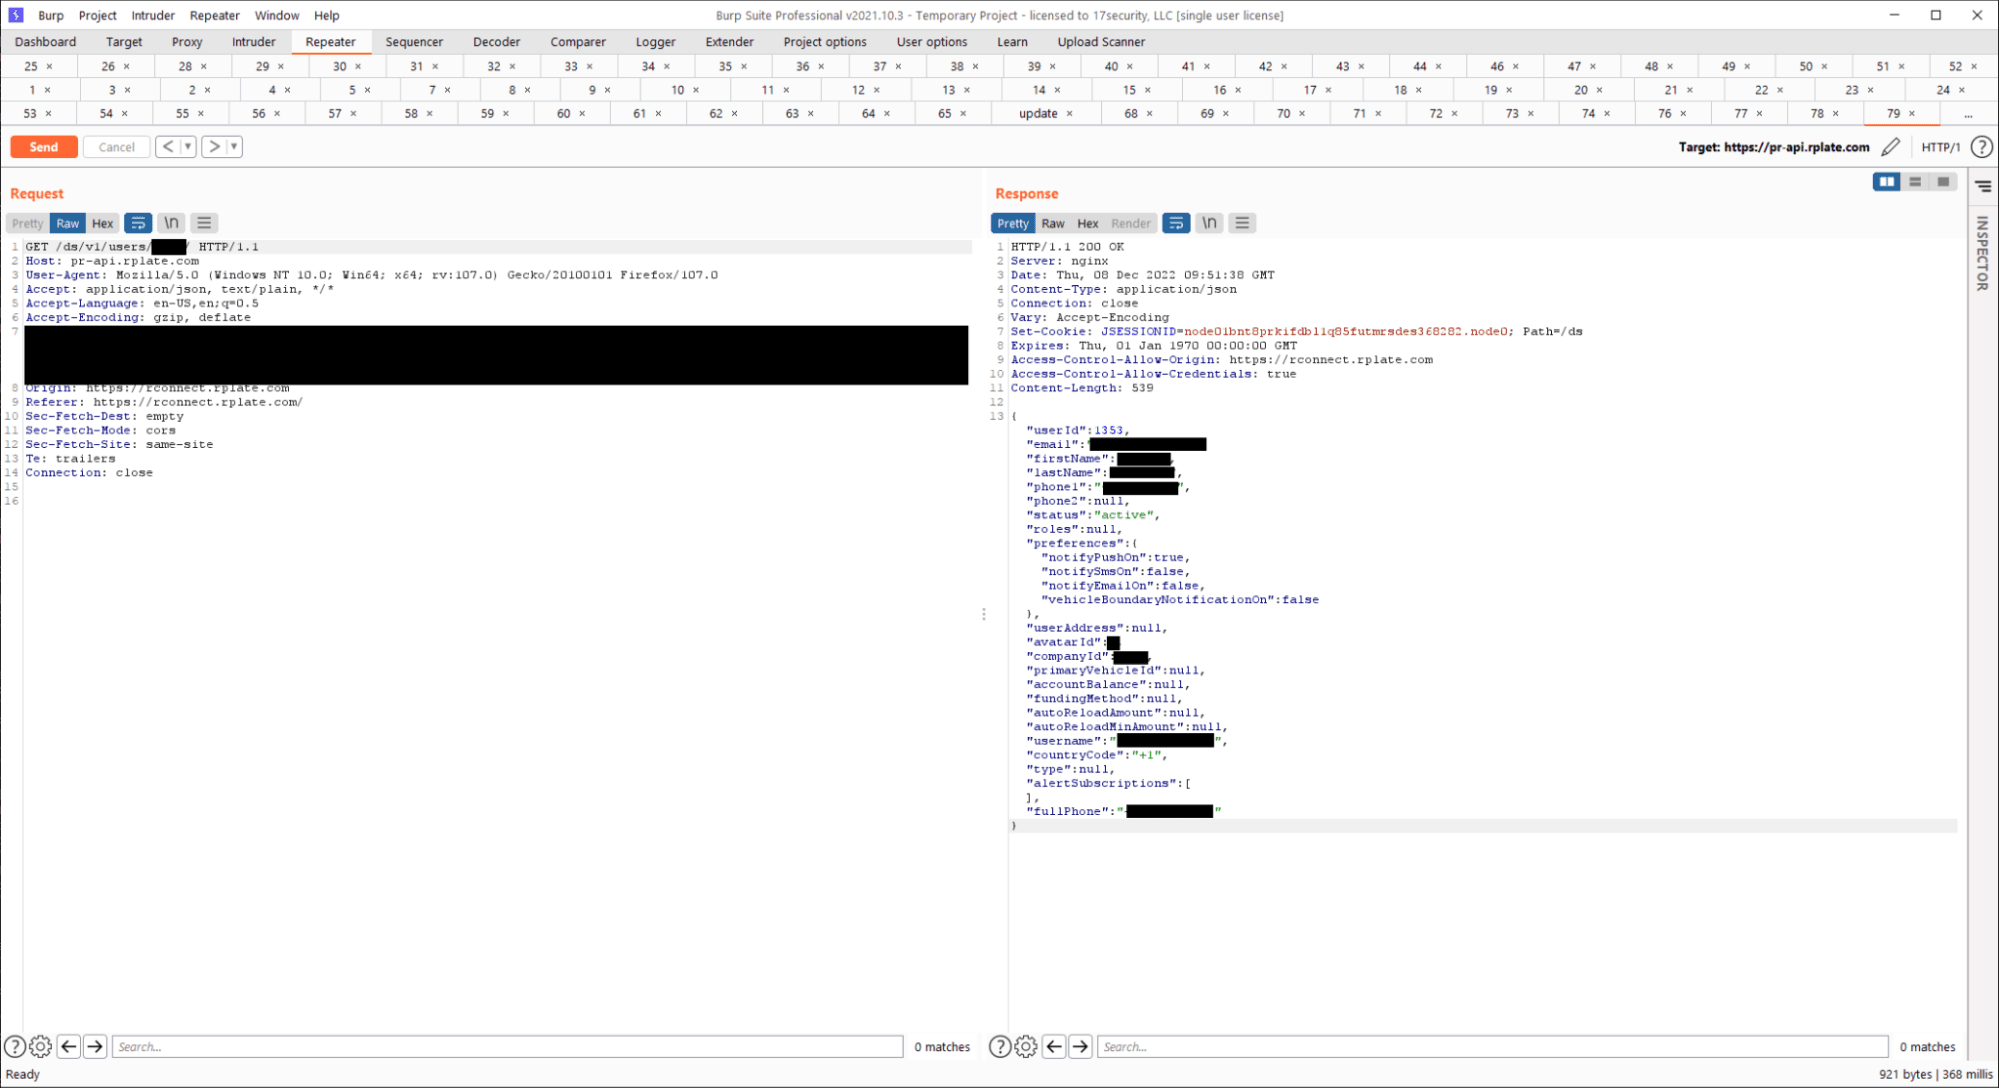Open Request message editor hamburger menu
The width and height of the screenshot is (1999, 1089).
pos(204,223)
